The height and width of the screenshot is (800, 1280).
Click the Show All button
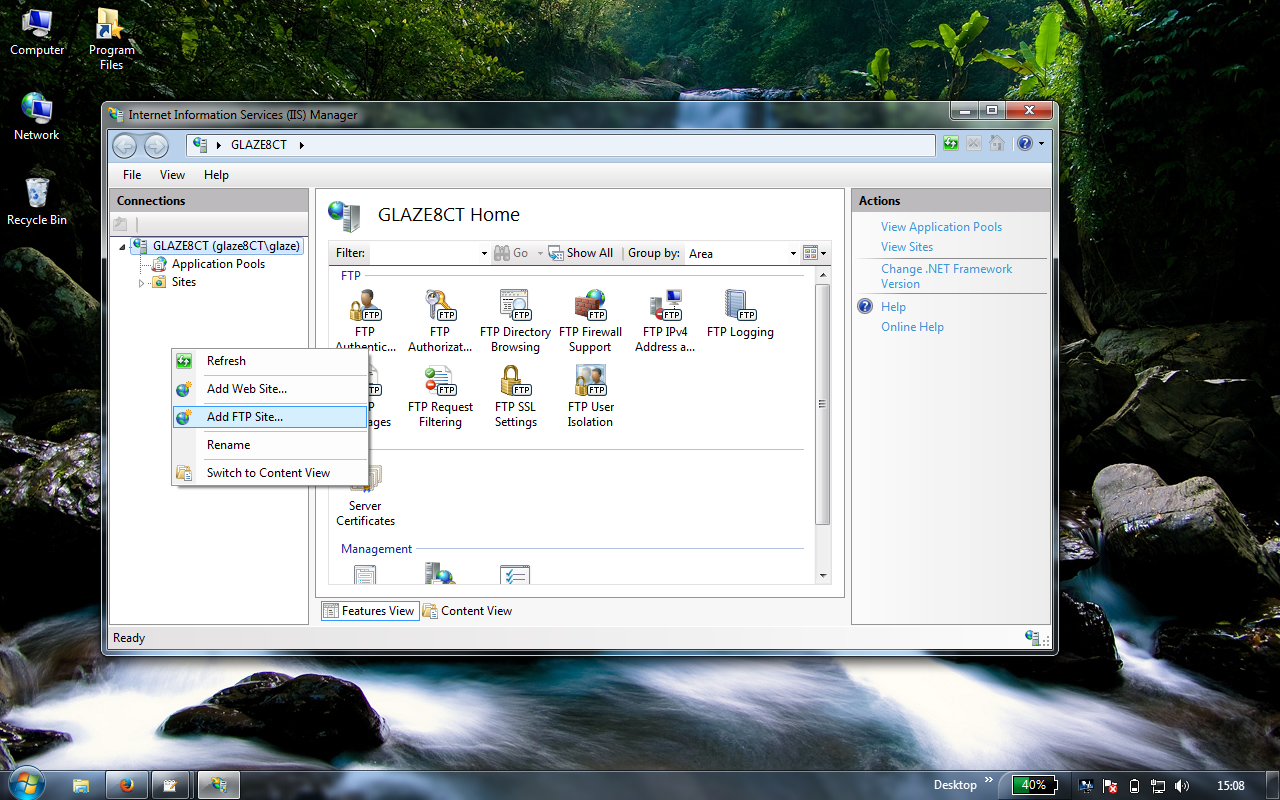(x=581, y=254)
